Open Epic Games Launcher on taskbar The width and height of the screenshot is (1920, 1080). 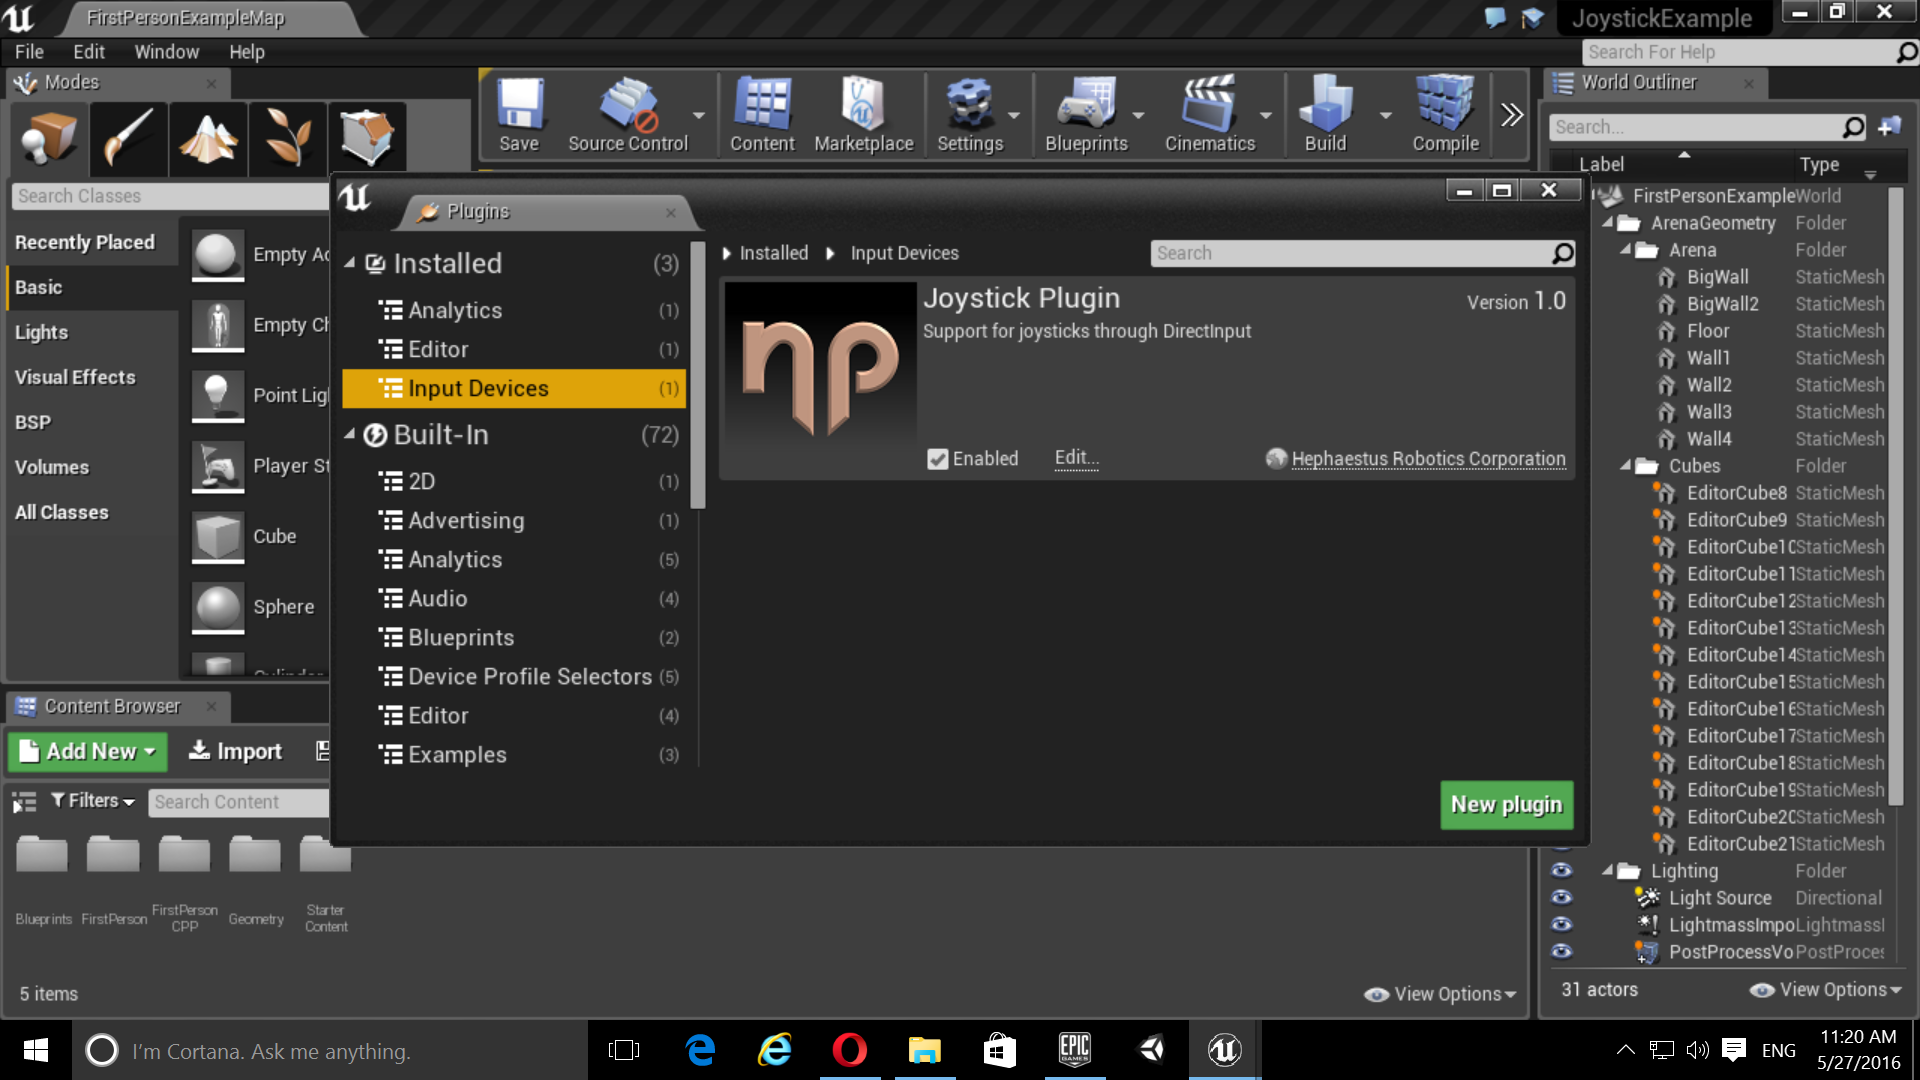[x=1075, y=1050]
